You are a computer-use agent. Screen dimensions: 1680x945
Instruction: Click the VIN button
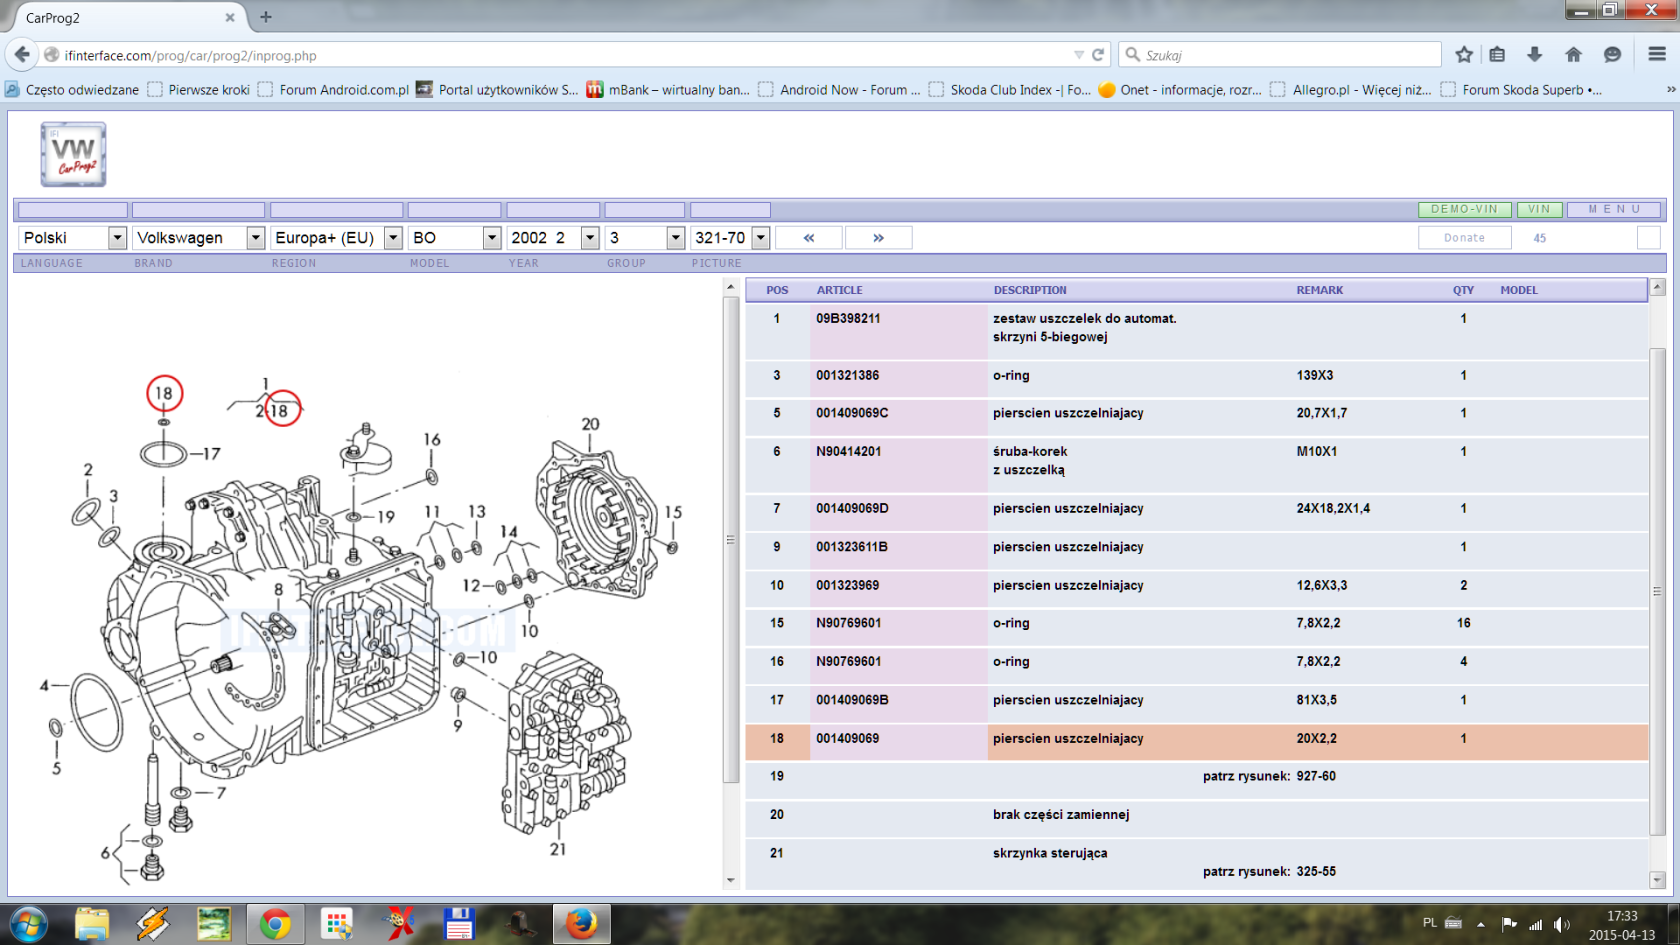(x=1539, y=209)
